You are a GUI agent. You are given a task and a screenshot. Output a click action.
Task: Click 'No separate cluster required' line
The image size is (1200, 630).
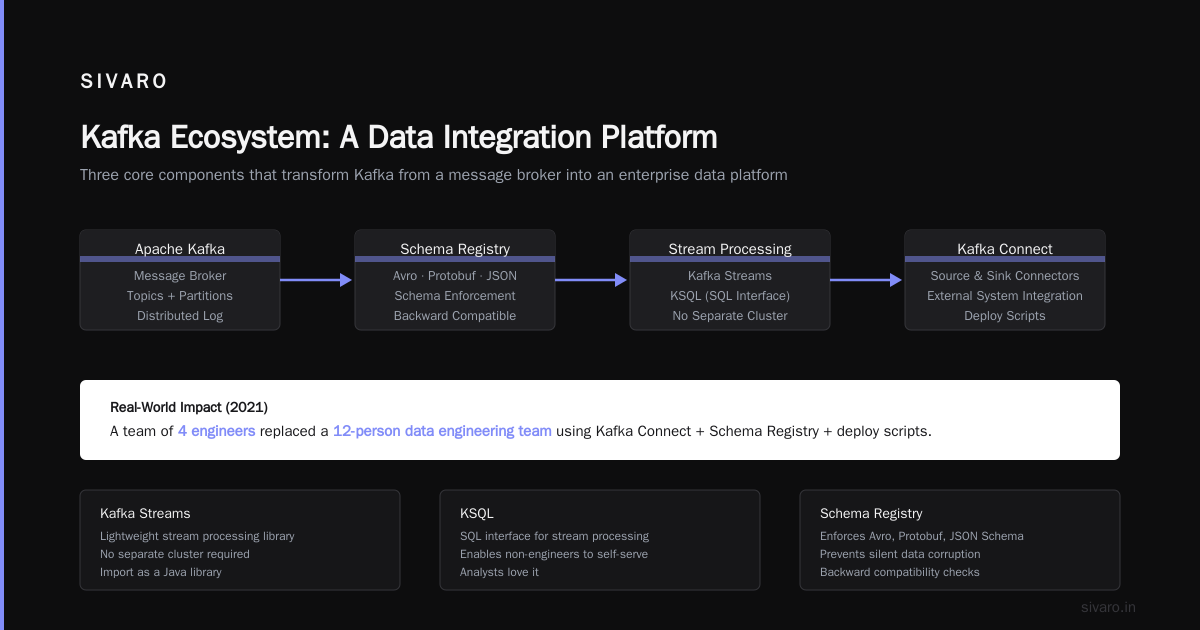(x=175, y=554)
